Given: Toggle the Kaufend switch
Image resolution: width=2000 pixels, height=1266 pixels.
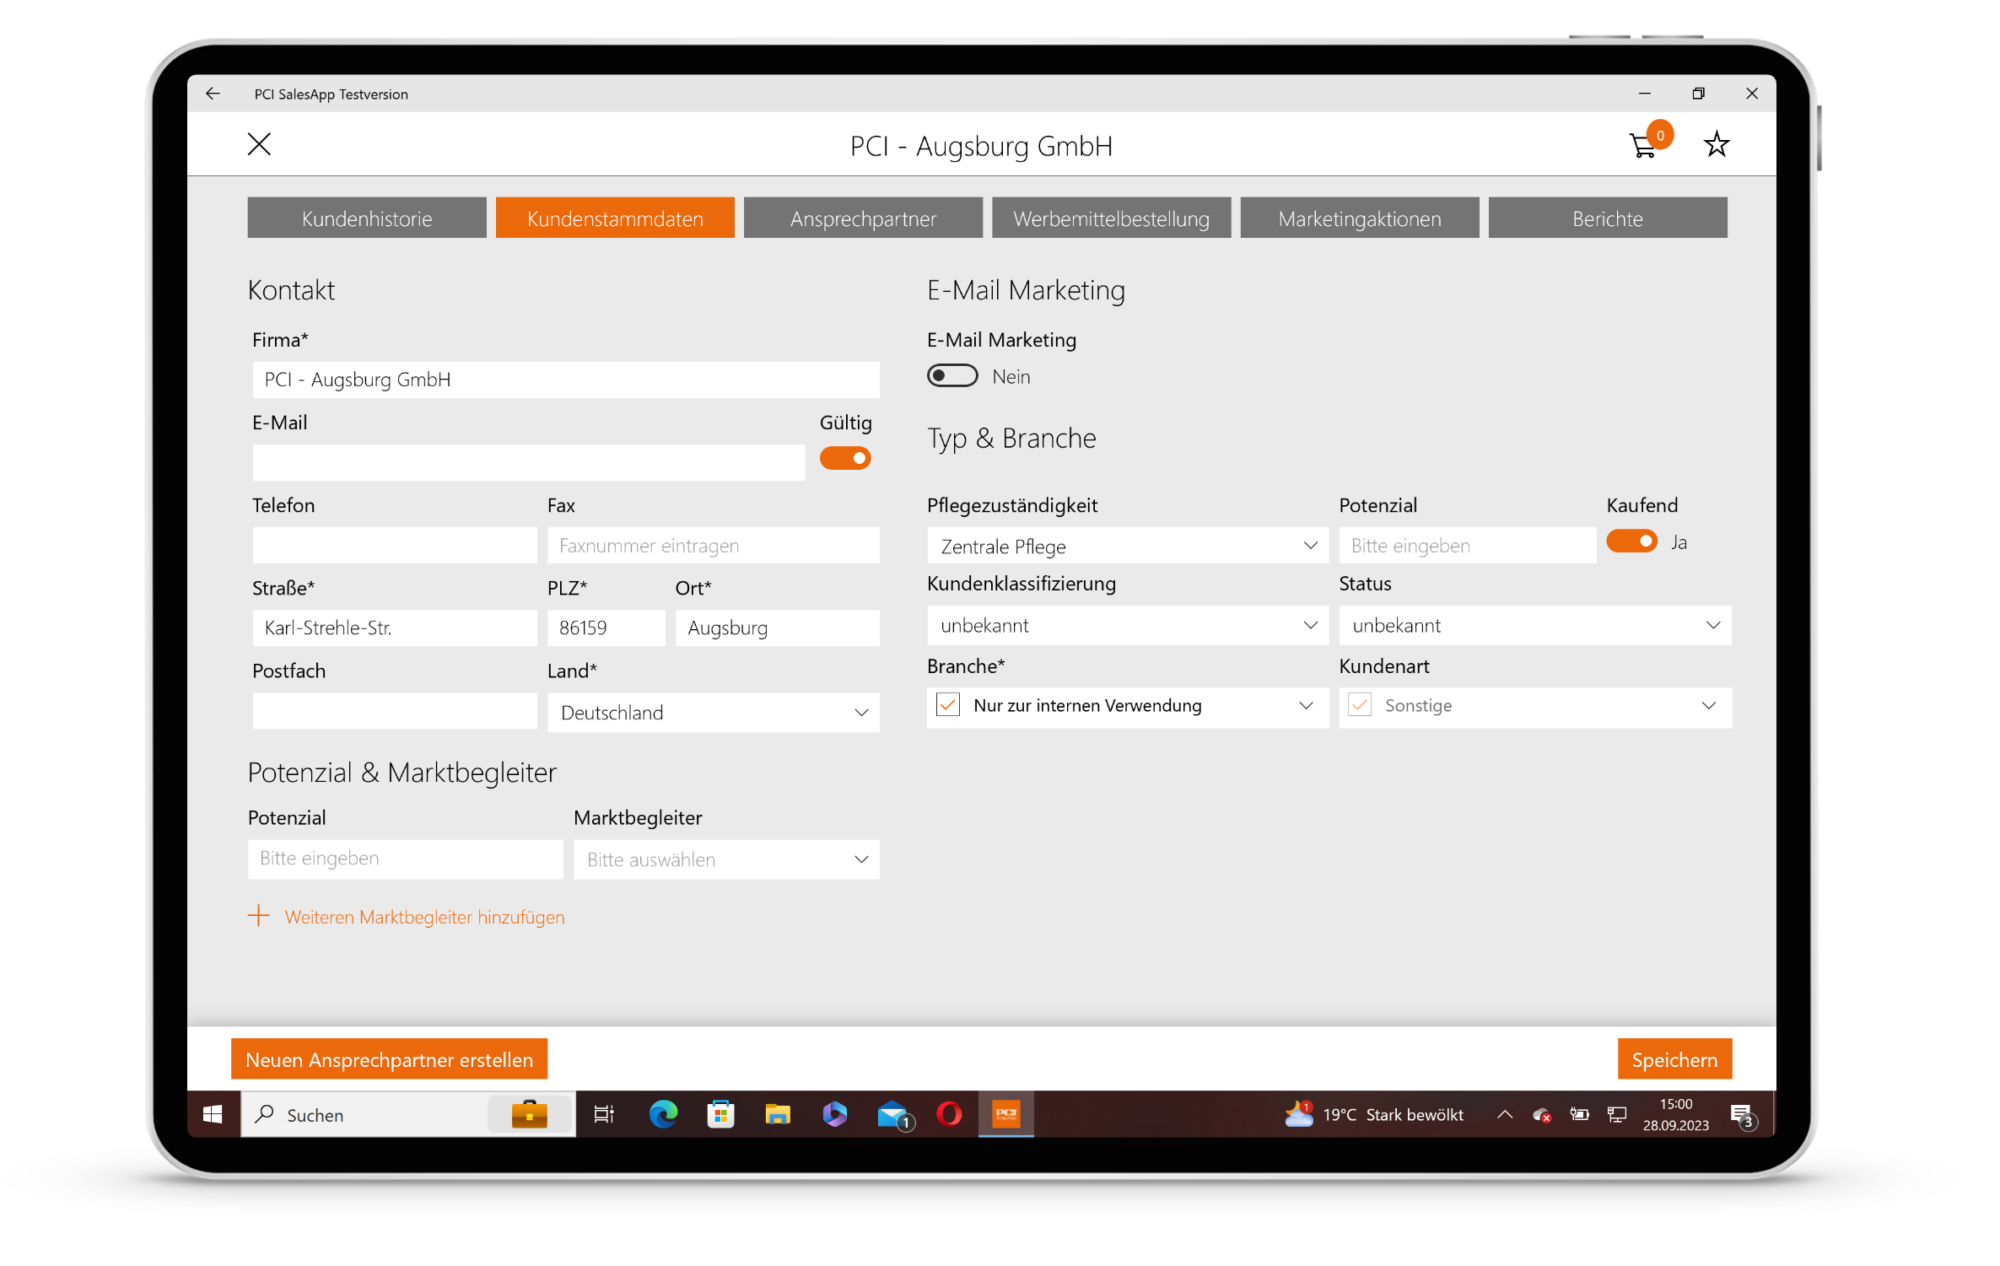Looking at the screenshot, I should (x=1632, y=541).
